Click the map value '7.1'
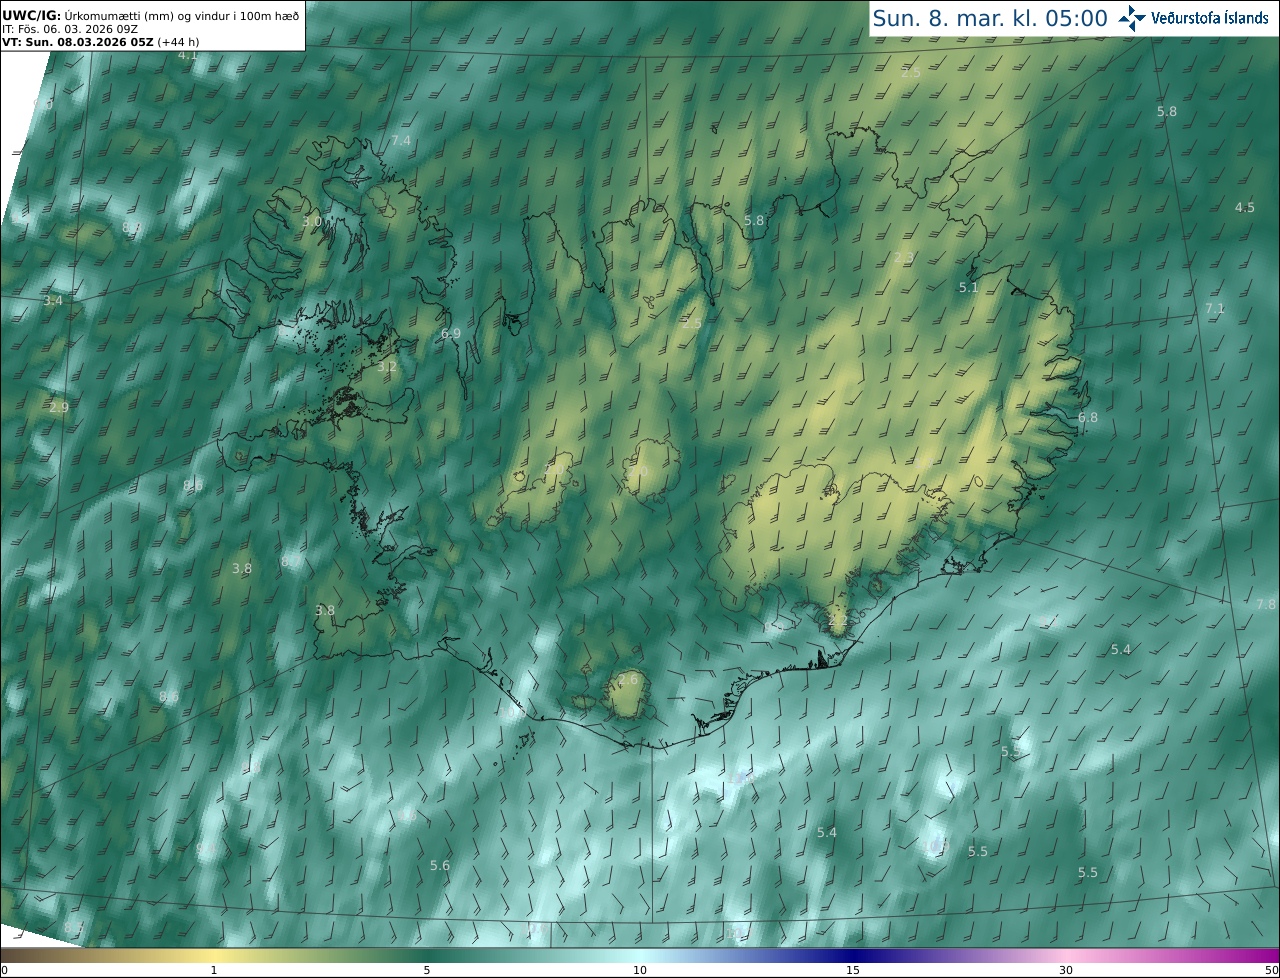Screen dimensions: 1280x978 [1215, 309]
